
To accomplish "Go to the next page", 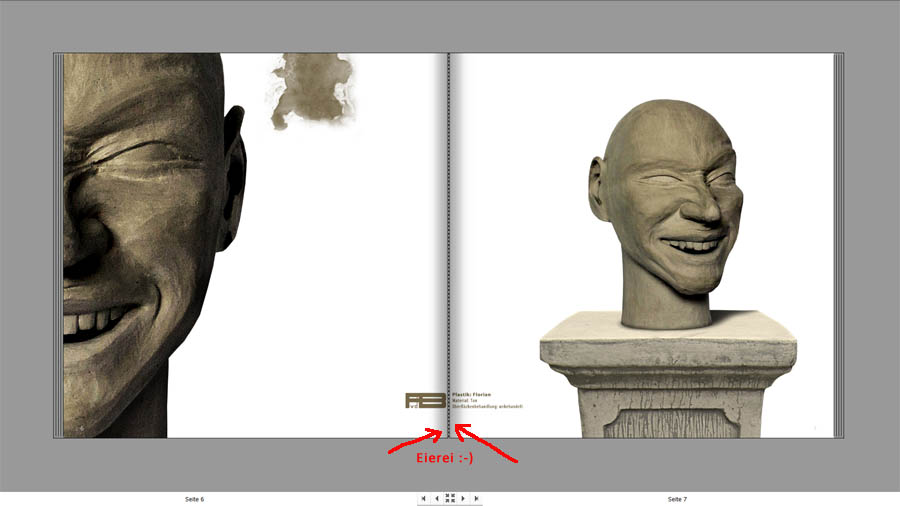I will (463, 499).
